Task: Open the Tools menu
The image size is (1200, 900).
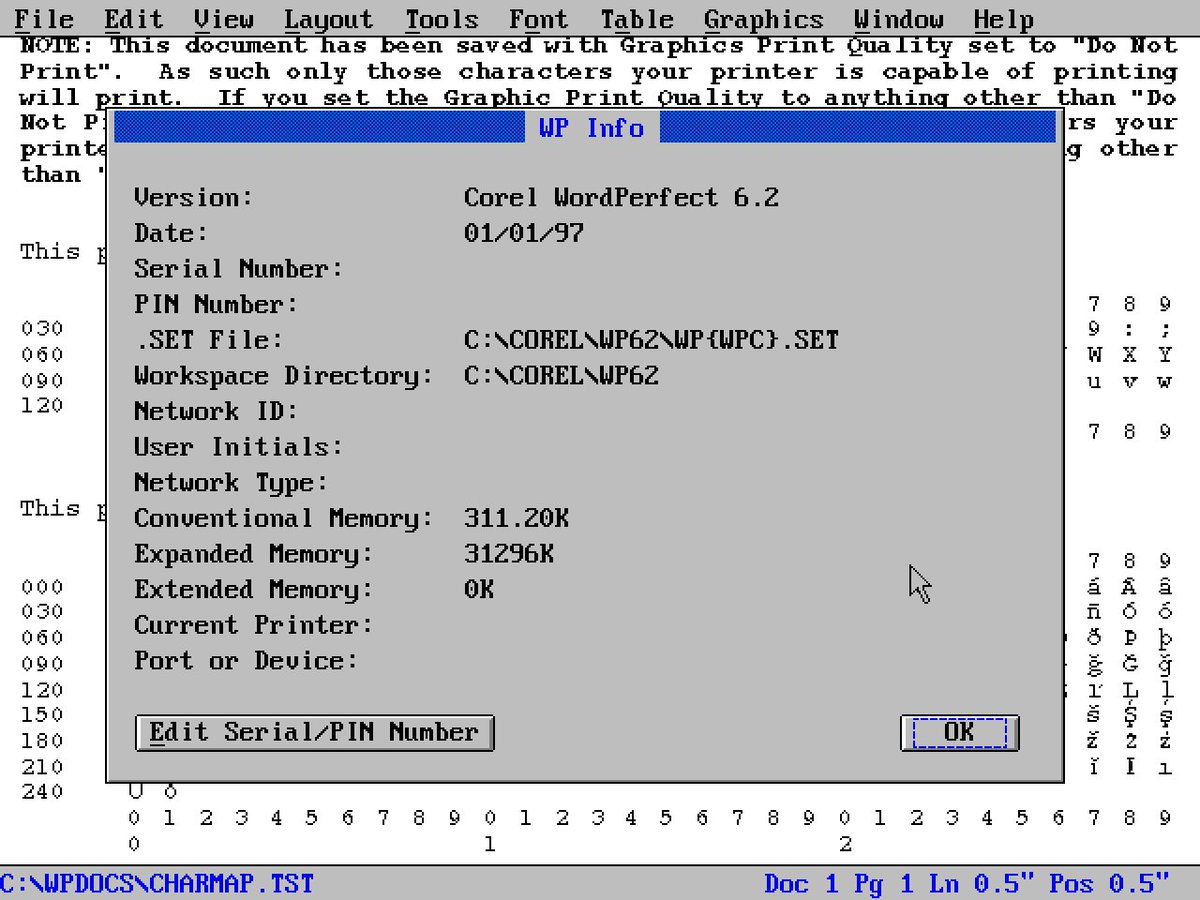Action: (x=441, y=19)
